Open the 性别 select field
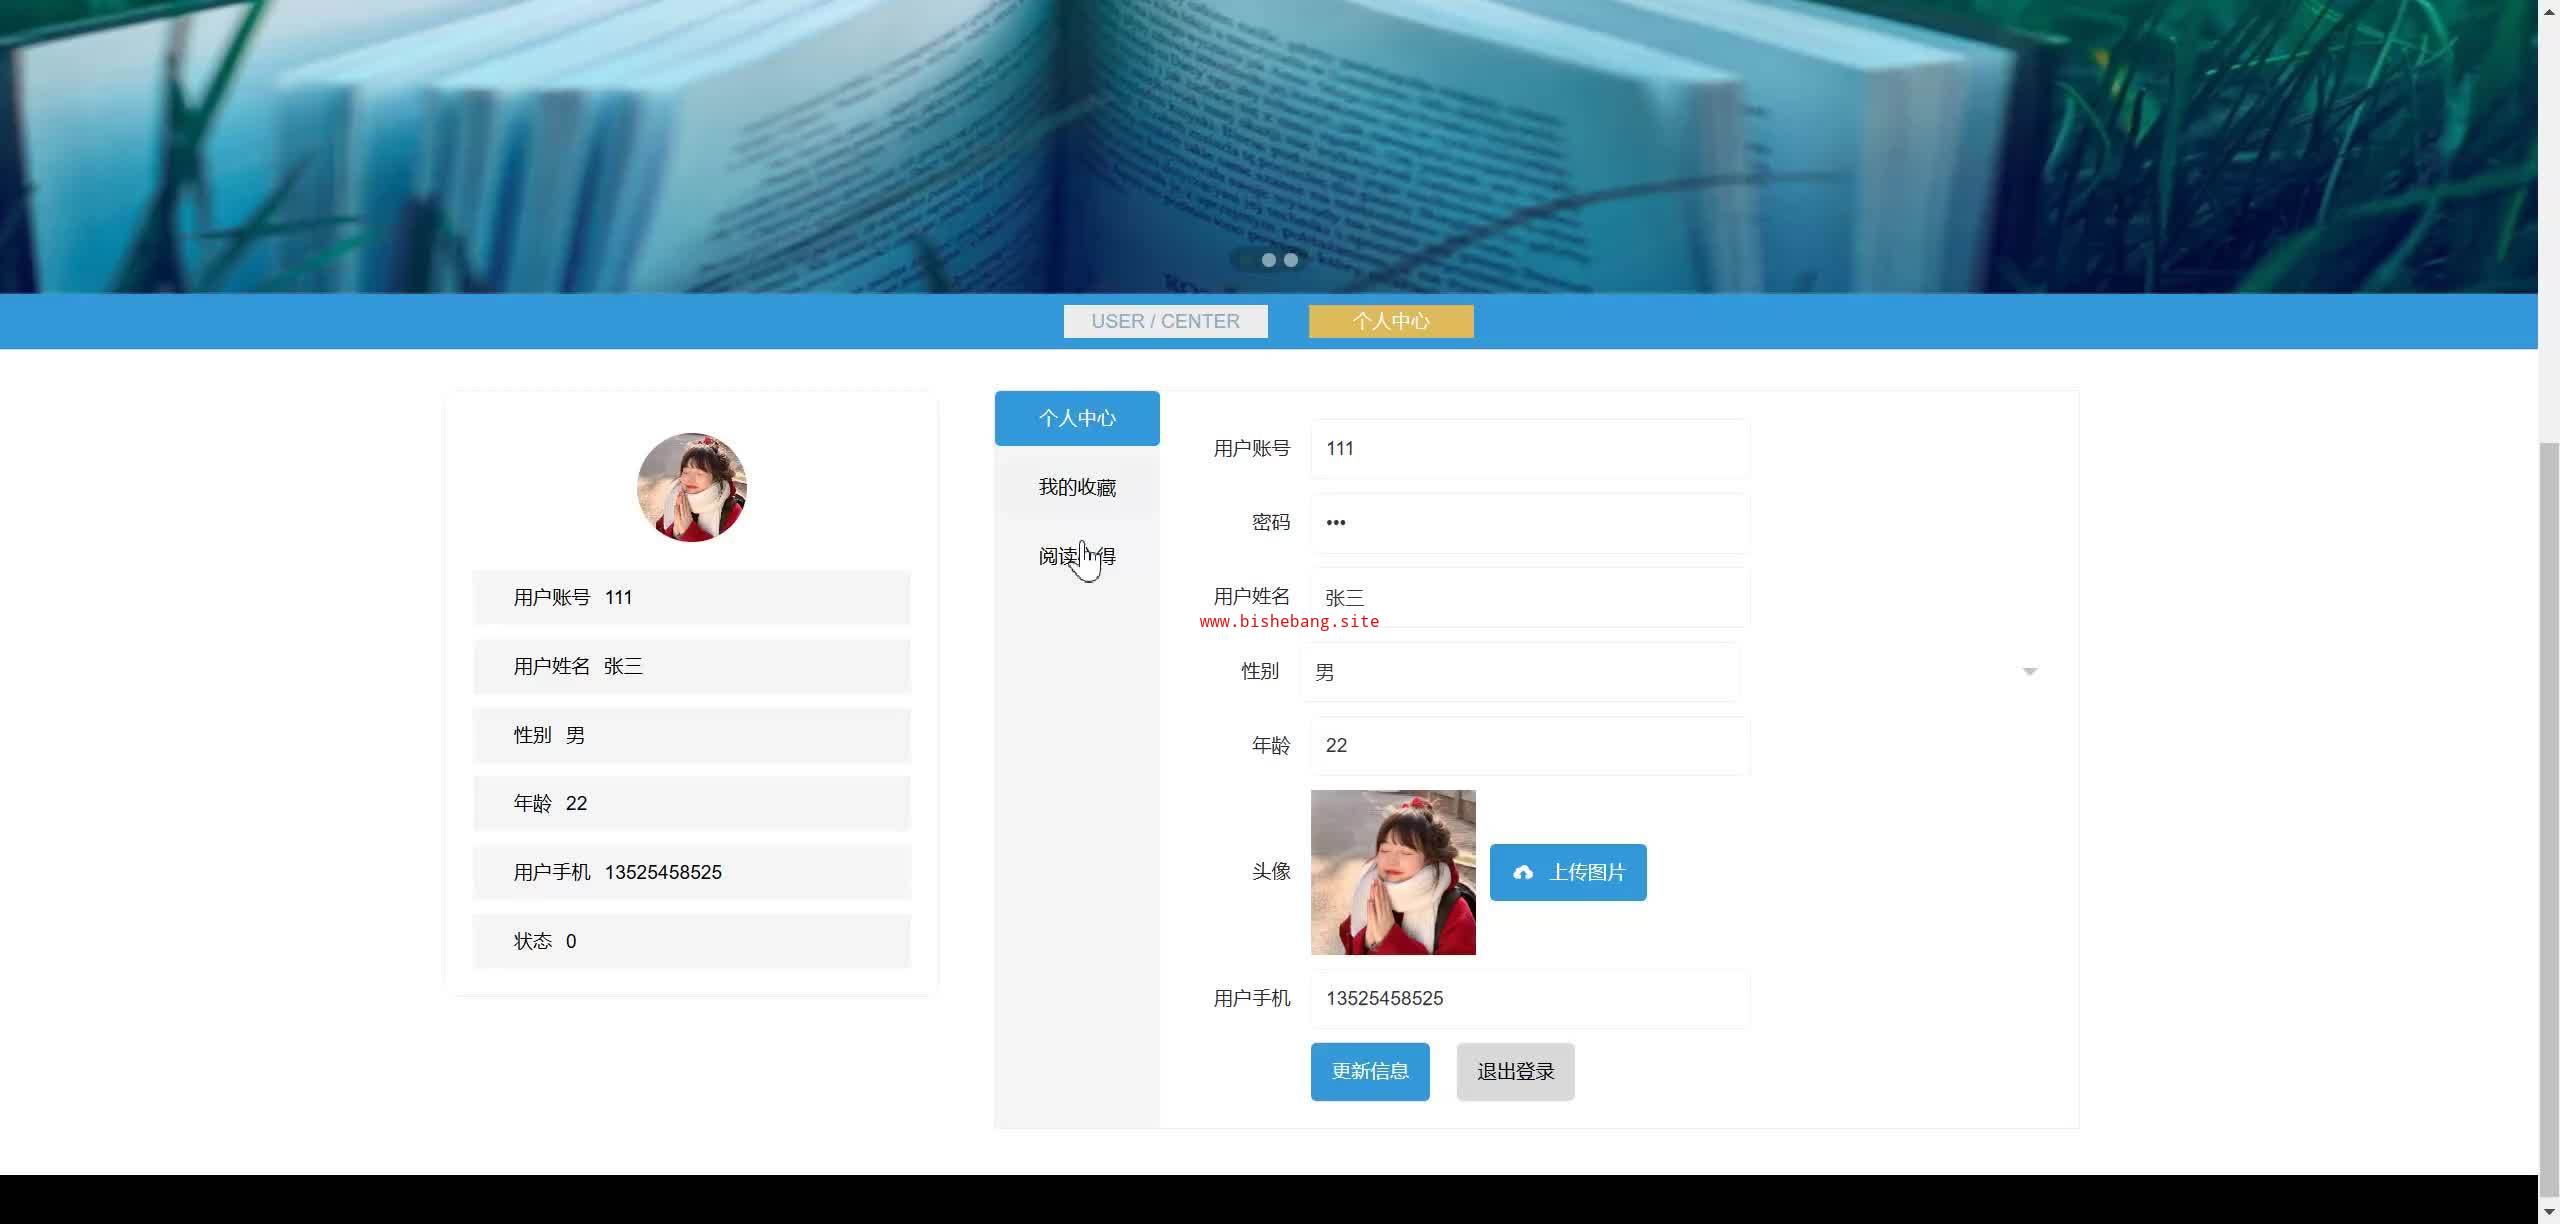The width and height of the screenshot is (2560, 1224). pyautogui.click(x=1518, y=672)
